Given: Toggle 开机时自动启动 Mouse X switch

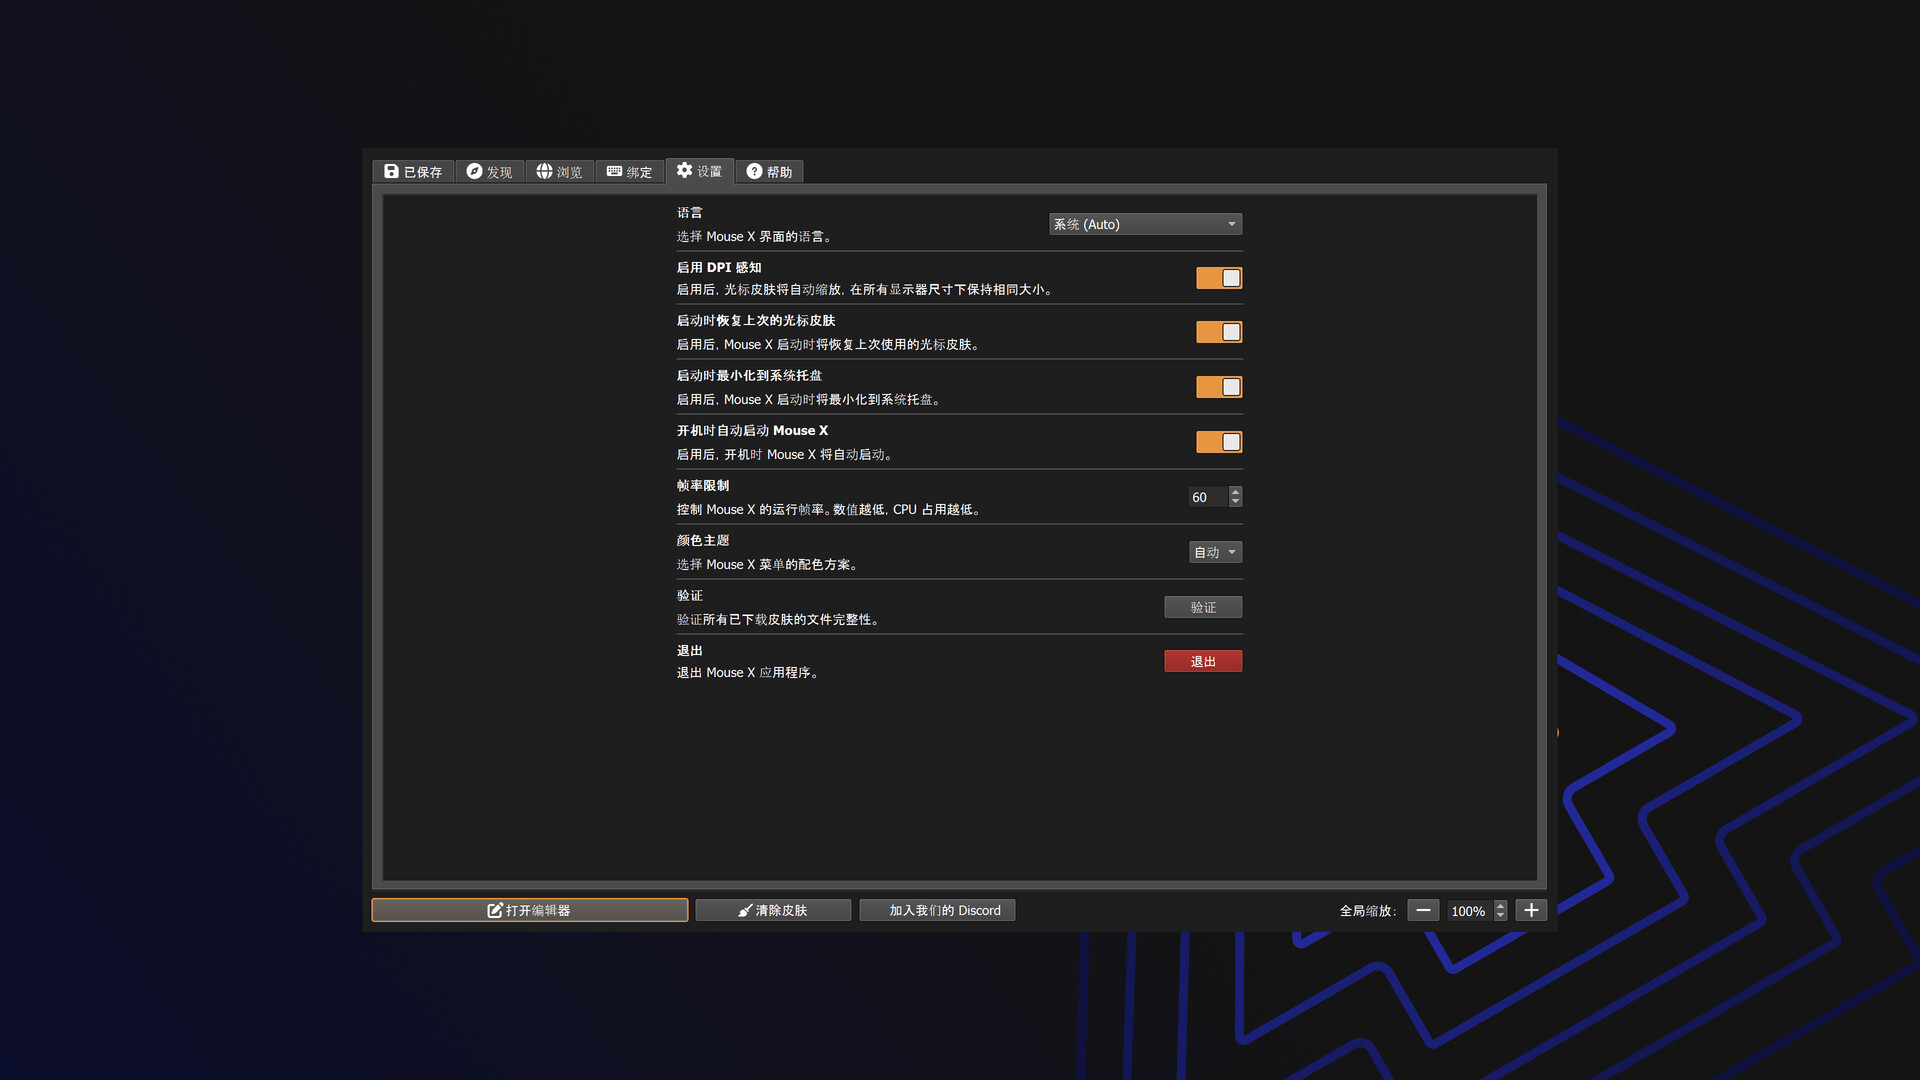Looking at the screenshot, I should [1219, 442].
